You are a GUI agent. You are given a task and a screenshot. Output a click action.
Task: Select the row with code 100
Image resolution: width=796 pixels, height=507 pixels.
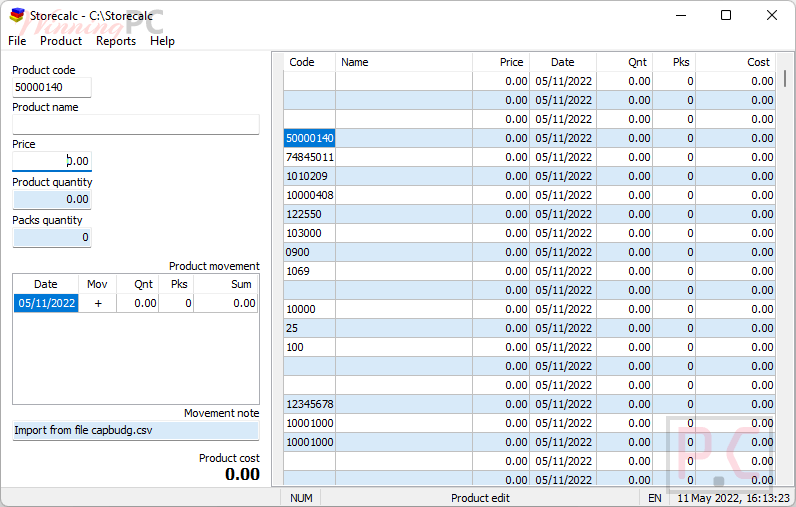(529, 347)
